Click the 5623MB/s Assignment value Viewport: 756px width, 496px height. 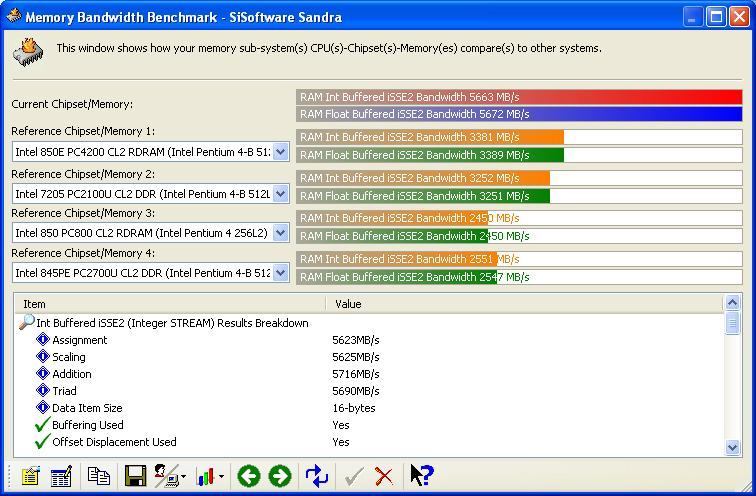pyautogui.click(x=356, y=340)
